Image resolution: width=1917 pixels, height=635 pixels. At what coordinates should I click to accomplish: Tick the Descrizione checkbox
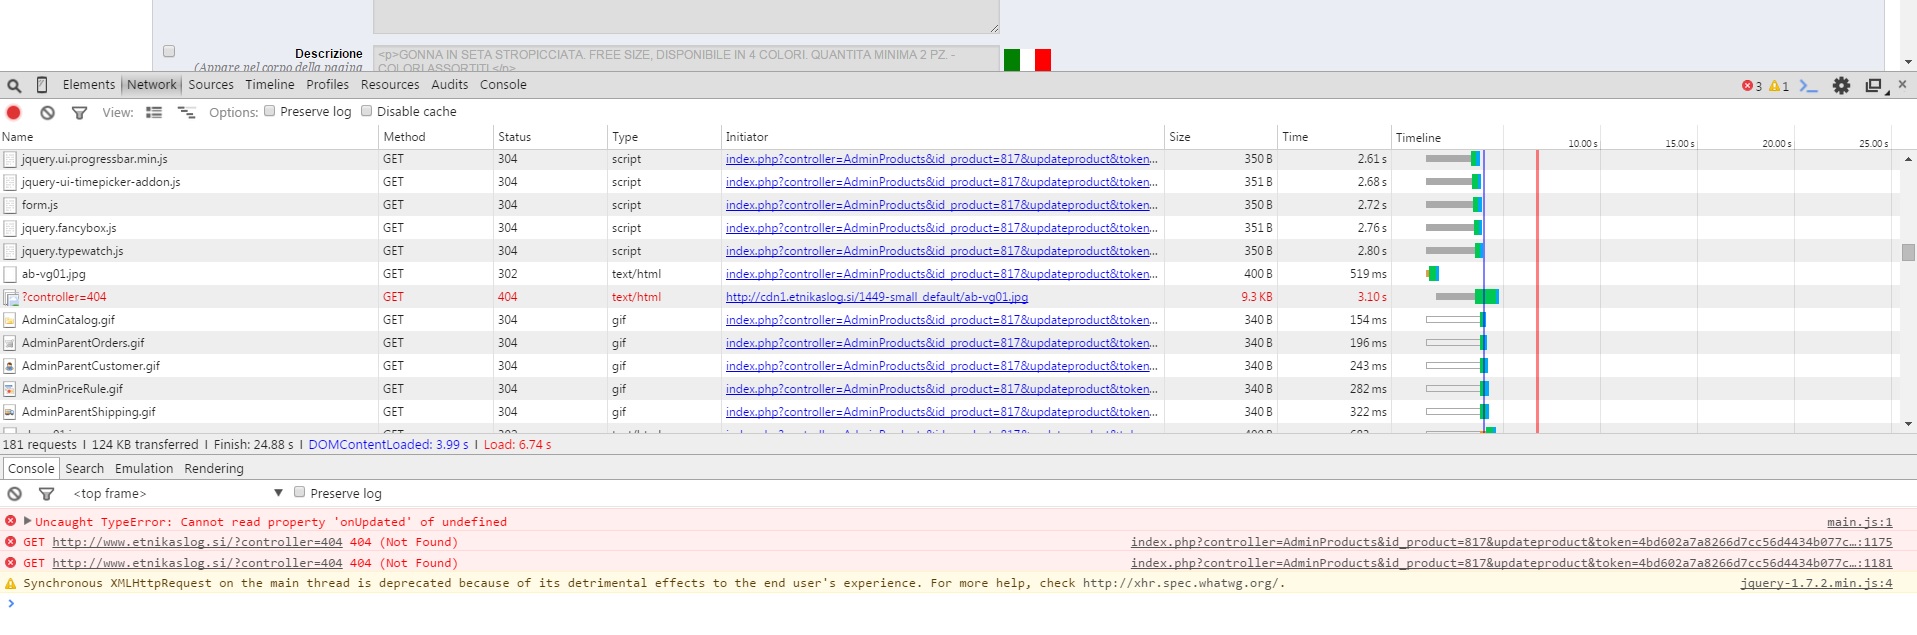(168, 51)
